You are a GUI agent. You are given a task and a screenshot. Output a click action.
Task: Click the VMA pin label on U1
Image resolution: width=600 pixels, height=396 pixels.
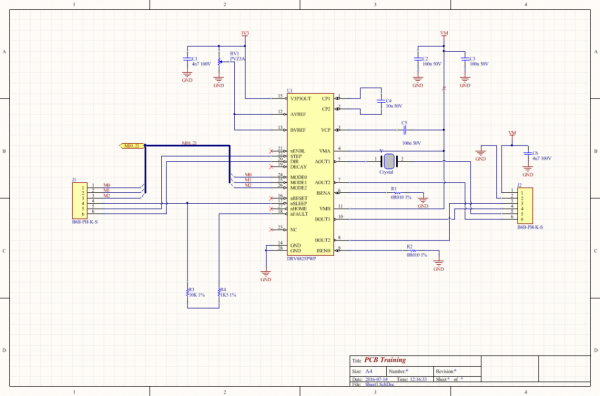(x=325, y=151)
